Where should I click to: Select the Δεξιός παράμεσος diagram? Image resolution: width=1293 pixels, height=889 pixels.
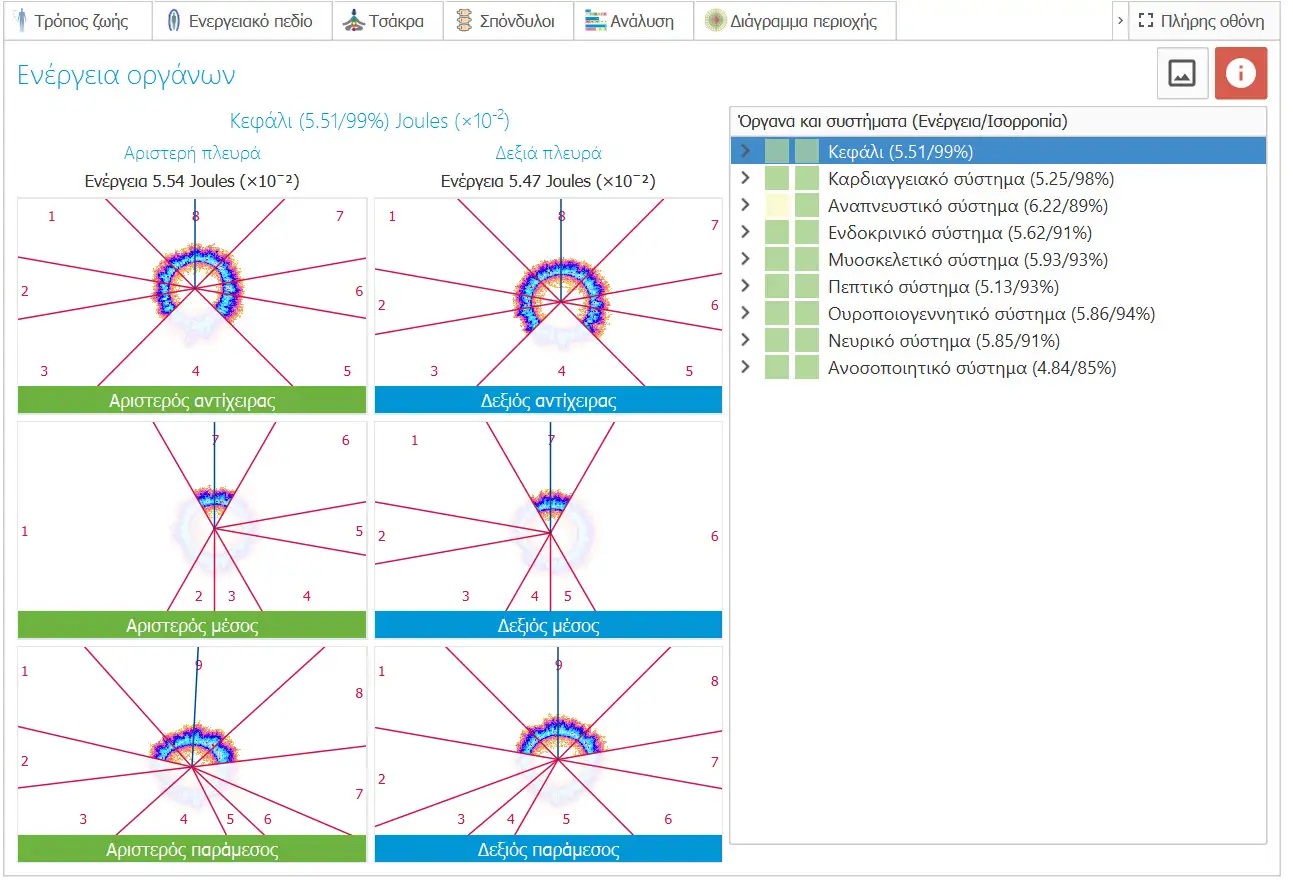click(548, 754)
